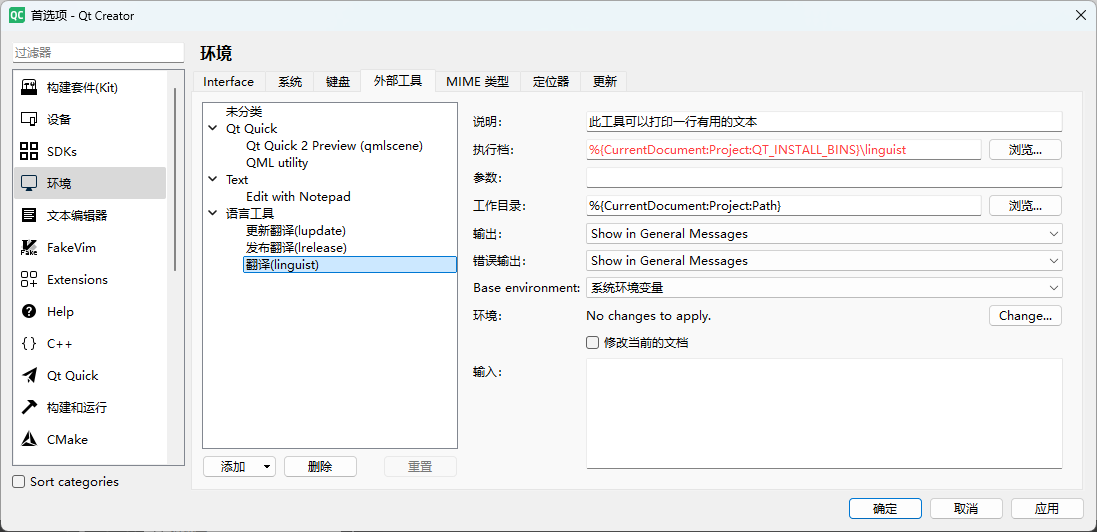
Task: Click the 文本编辑器 icon
Action: point(29,215)
